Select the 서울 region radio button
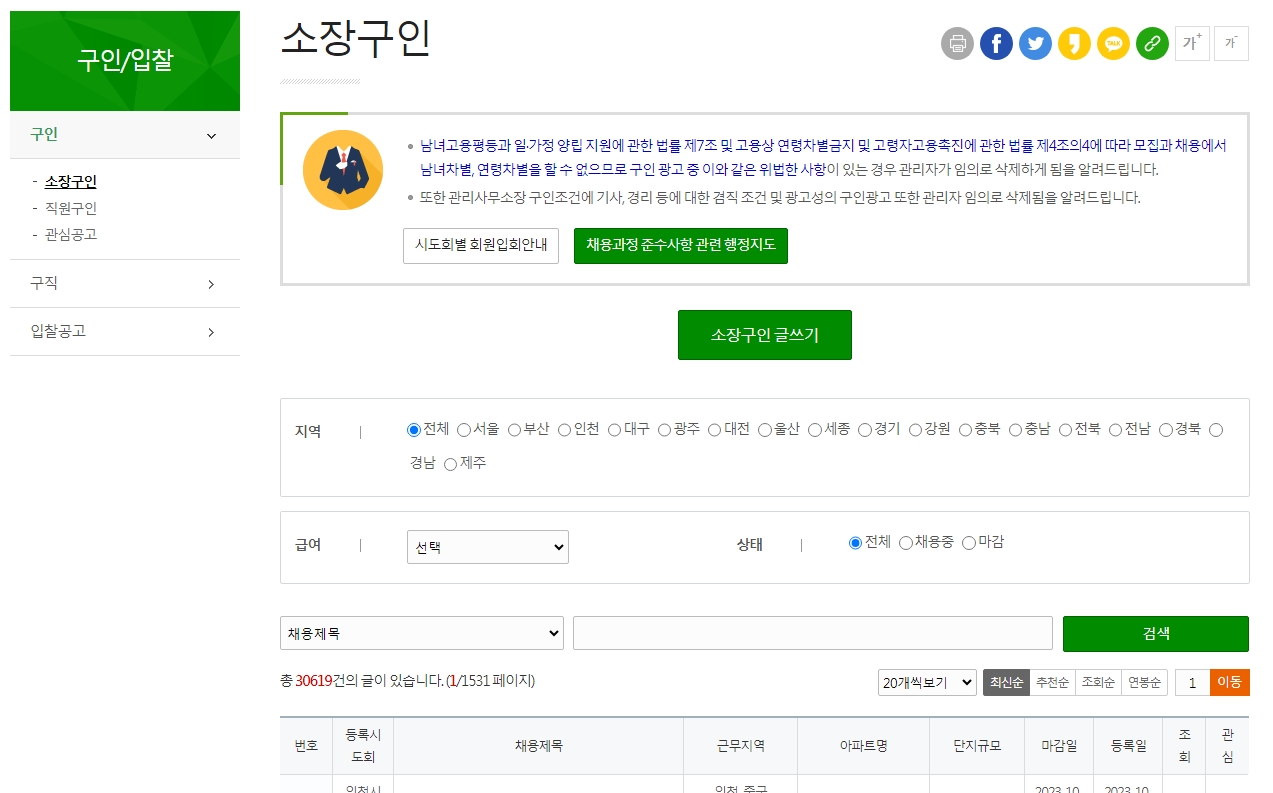Screen dimensions: 1273x793 point(464,429)
